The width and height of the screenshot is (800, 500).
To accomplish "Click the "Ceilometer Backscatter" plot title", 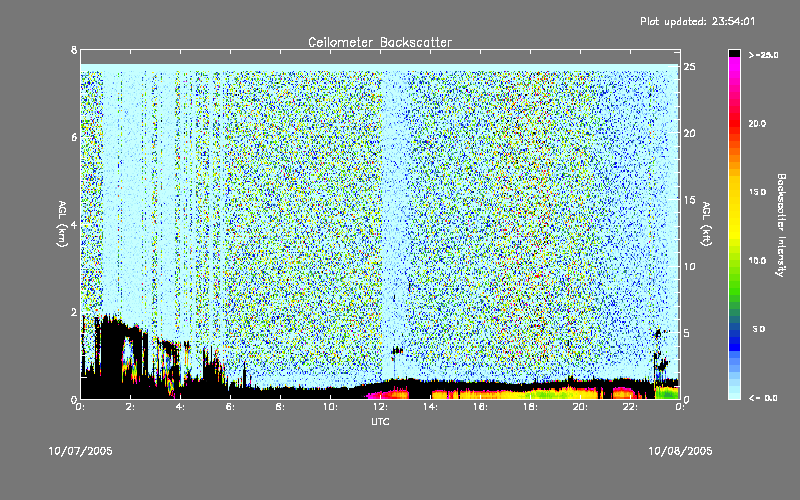I will (x=380, y=42).
